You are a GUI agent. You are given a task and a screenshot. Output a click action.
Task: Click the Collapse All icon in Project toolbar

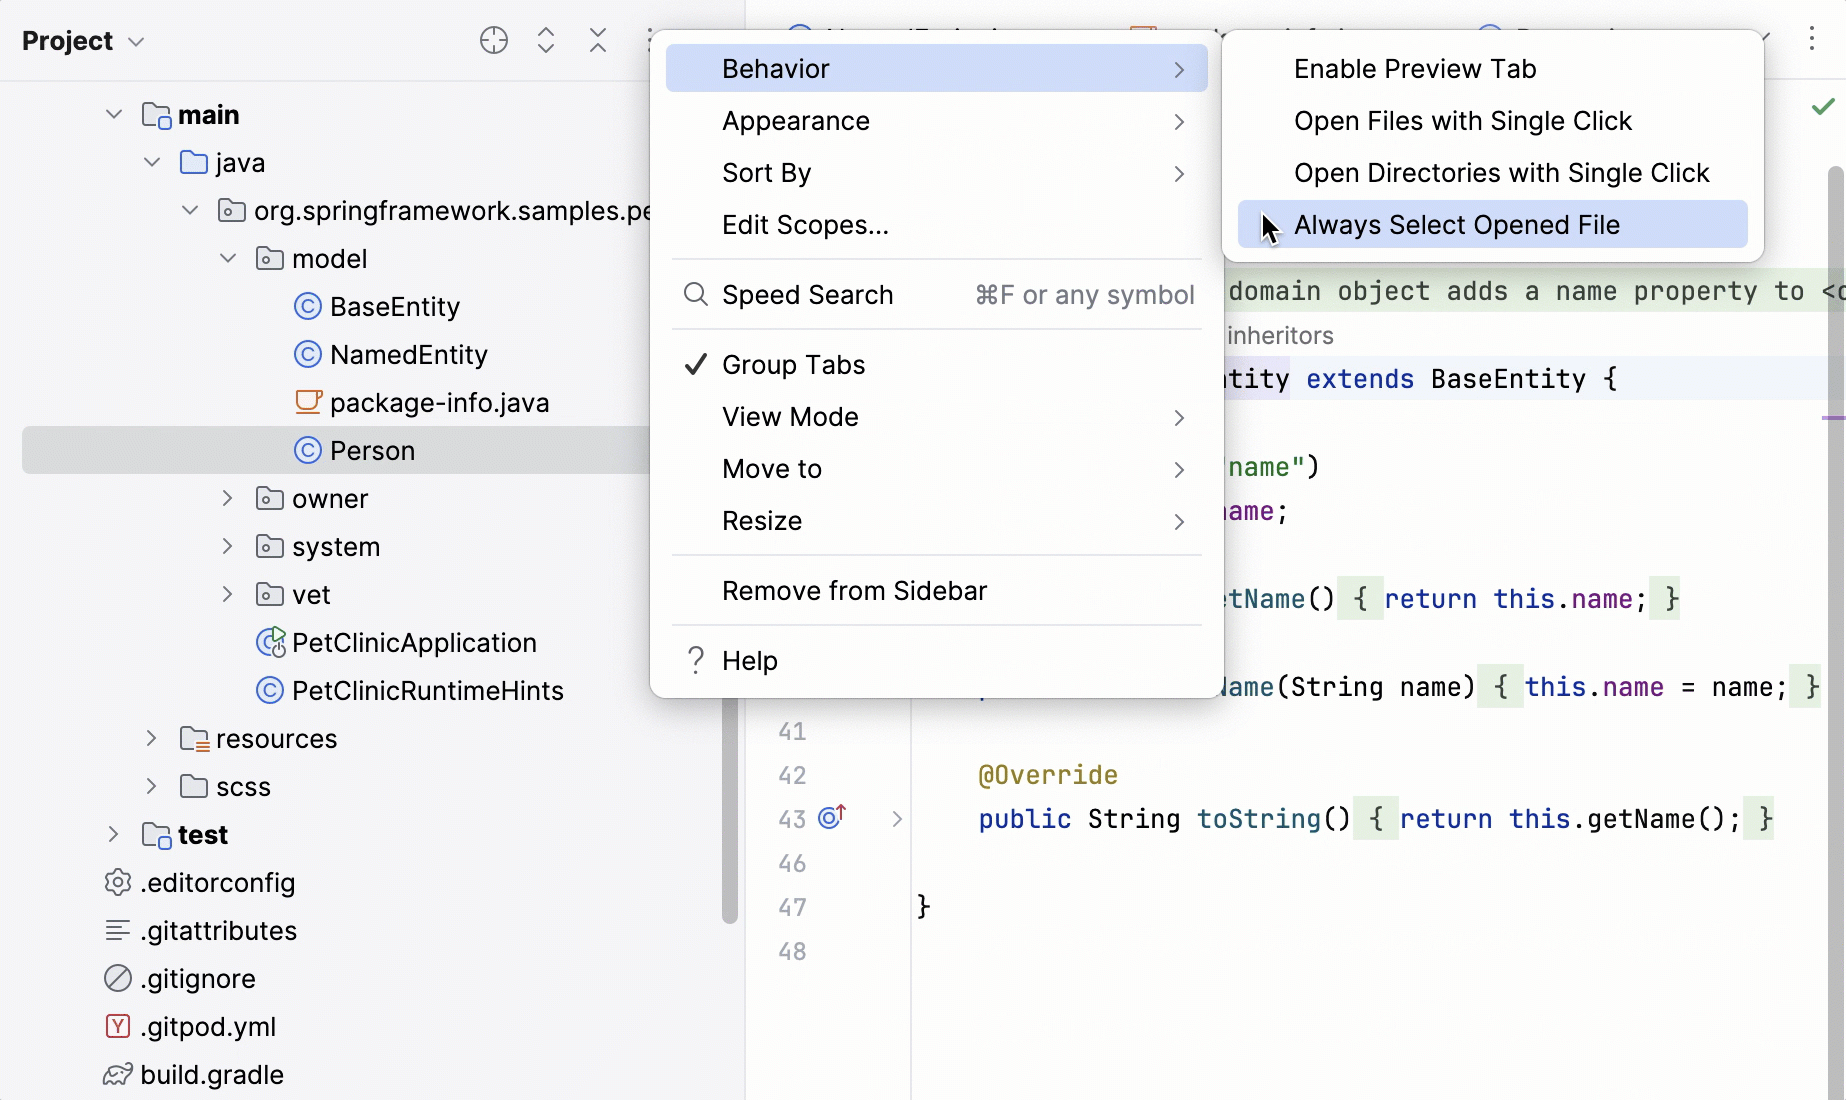coord(598,41)
